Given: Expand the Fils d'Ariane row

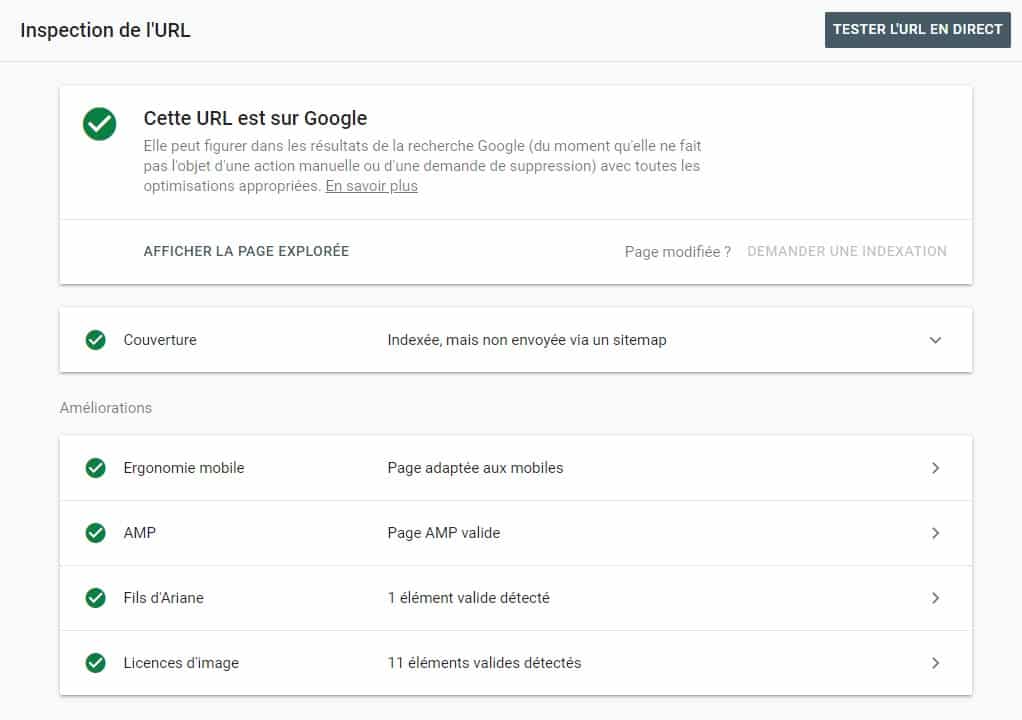Looking at the screenshot, I should [x=936, y=598].
